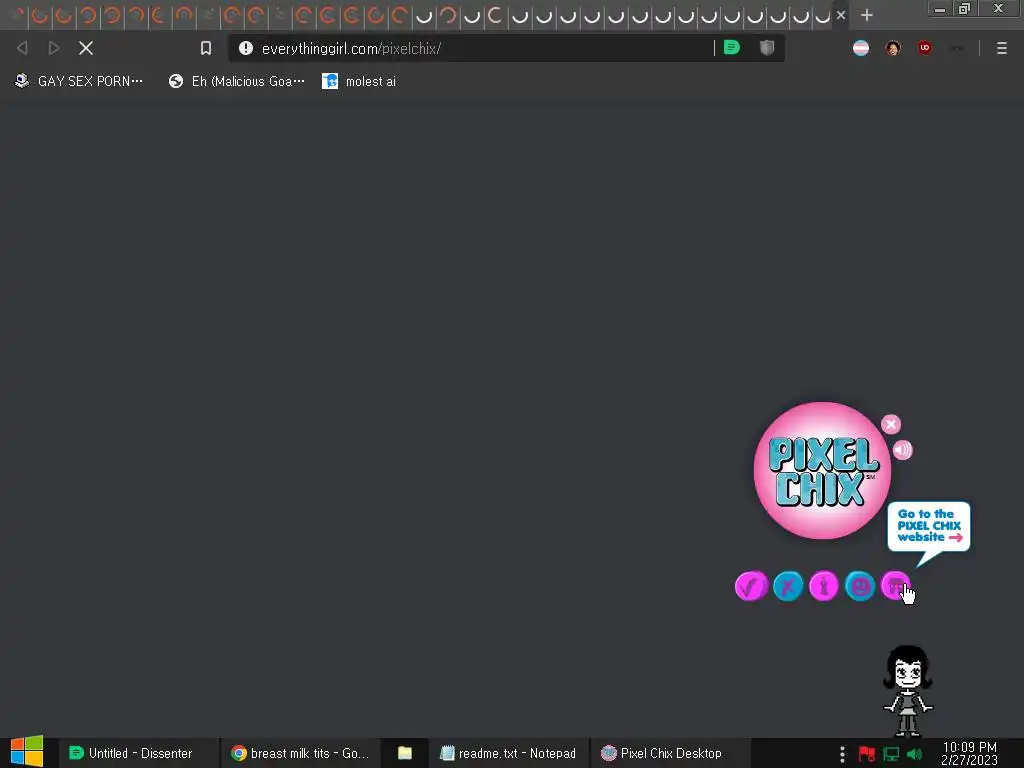The width and height of the screenshot is (1024, 768).
Task: Open the shield icon in the address bar
Action: (767, 48)
